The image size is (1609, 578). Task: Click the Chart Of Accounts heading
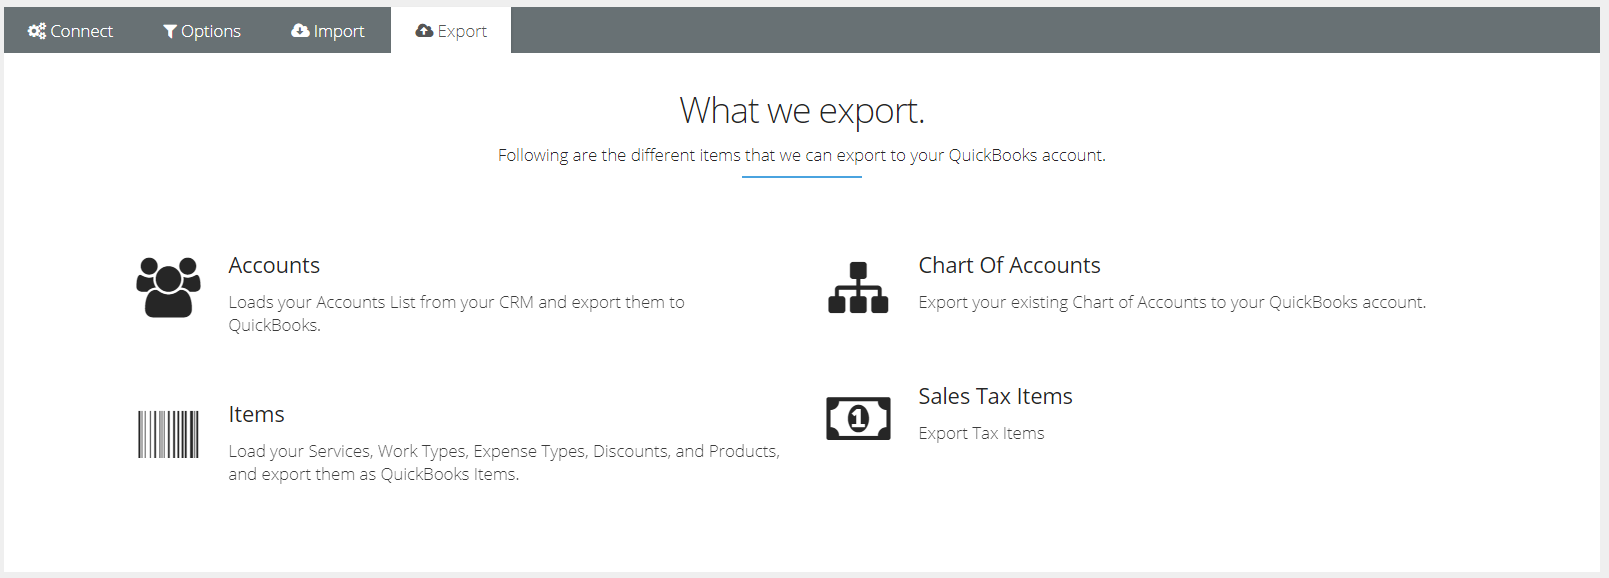[x=1009, y=265]
